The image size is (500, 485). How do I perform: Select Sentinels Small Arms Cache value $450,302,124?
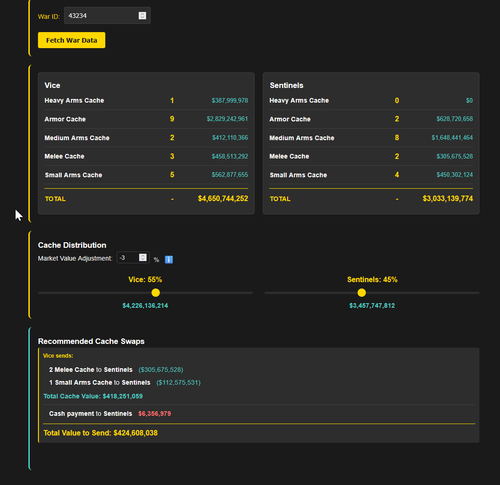[455, 175]
